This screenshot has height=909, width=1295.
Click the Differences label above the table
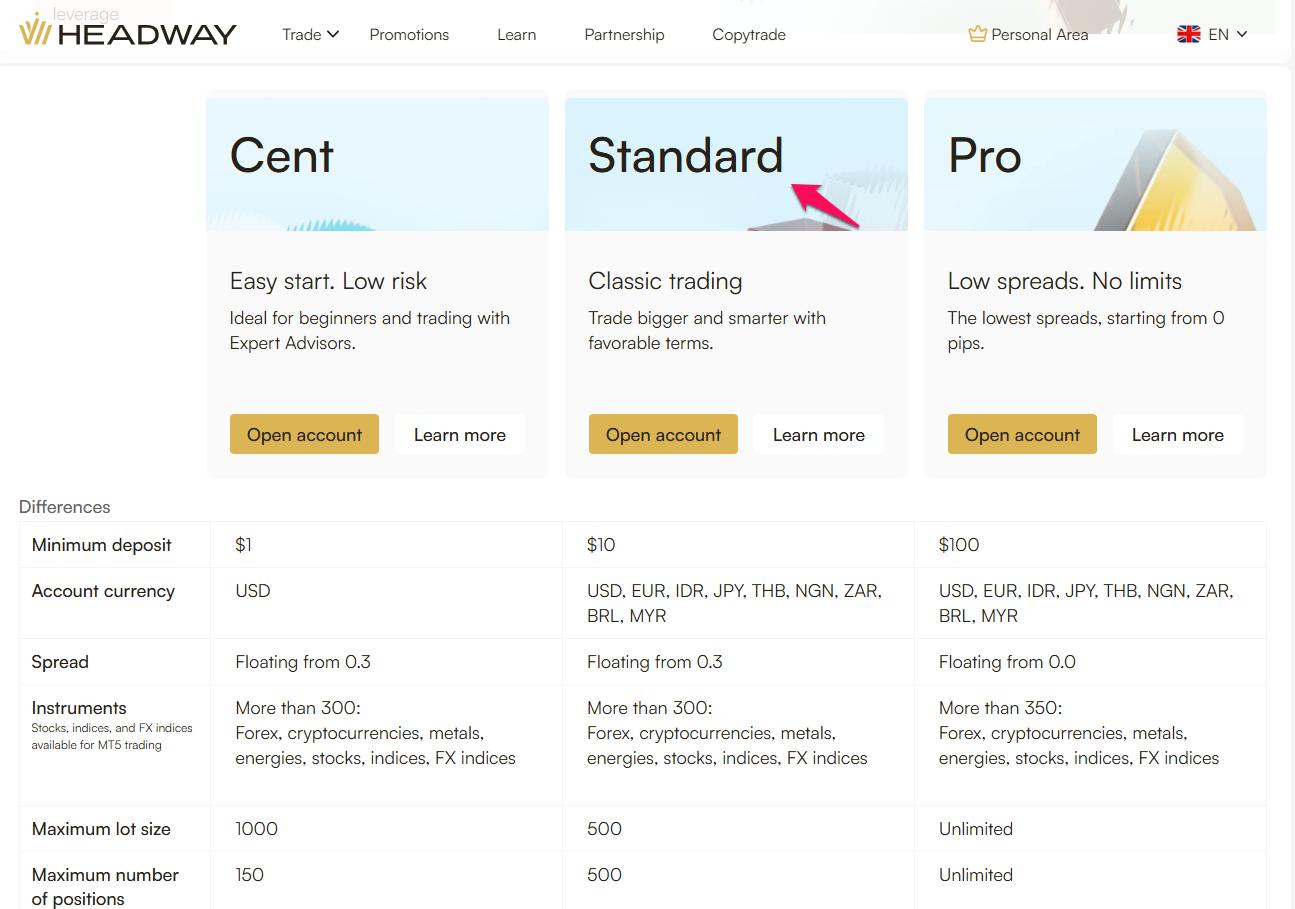pyautogui.click(x=65, y=507)
